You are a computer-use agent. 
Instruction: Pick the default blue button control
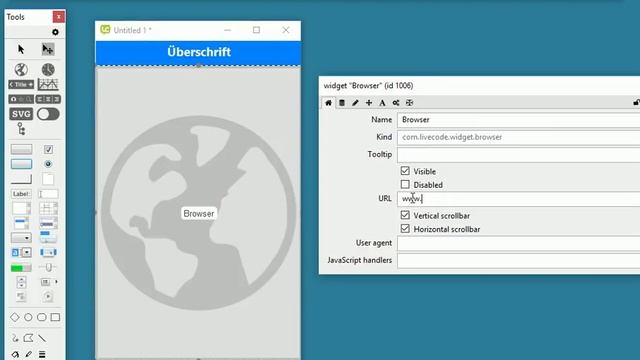click(21, 164)
